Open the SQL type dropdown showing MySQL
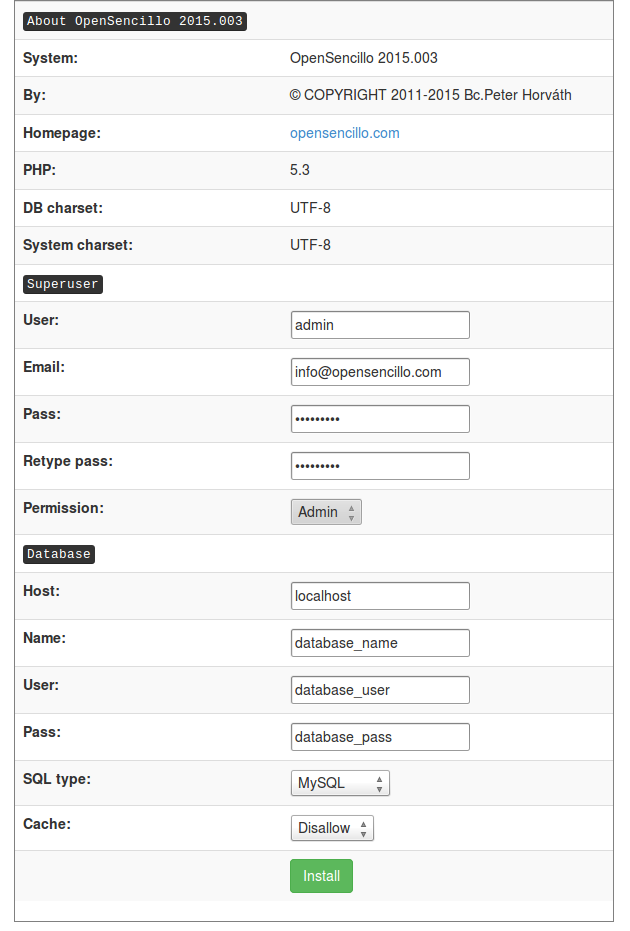The height and width of the screenshot is (931, 630). point(340,783)
